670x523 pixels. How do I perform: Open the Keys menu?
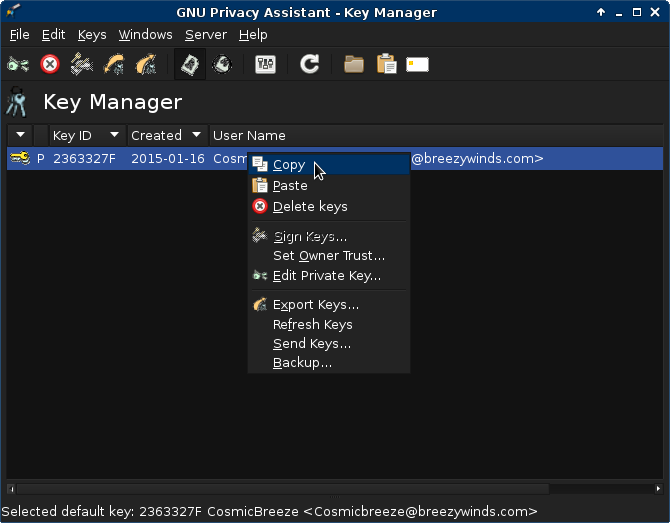click(92, 35)
